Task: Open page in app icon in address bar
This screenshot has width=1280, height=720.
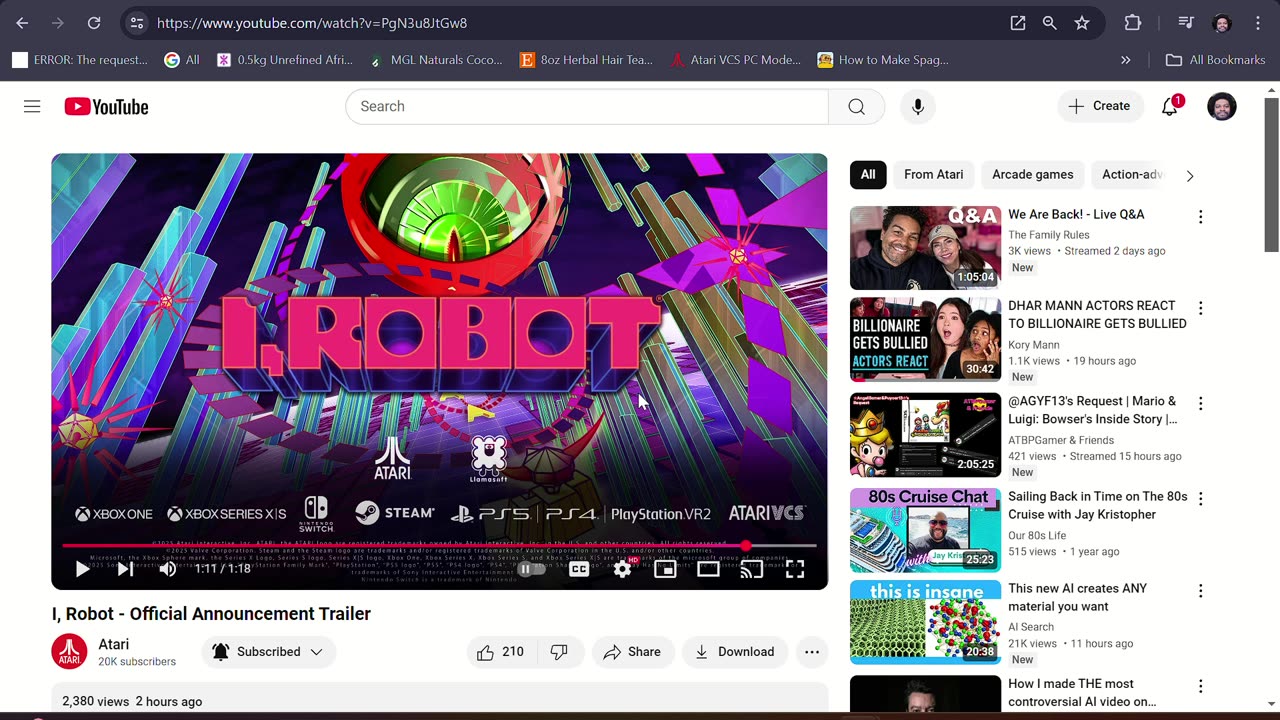Action: point(1018,23)
